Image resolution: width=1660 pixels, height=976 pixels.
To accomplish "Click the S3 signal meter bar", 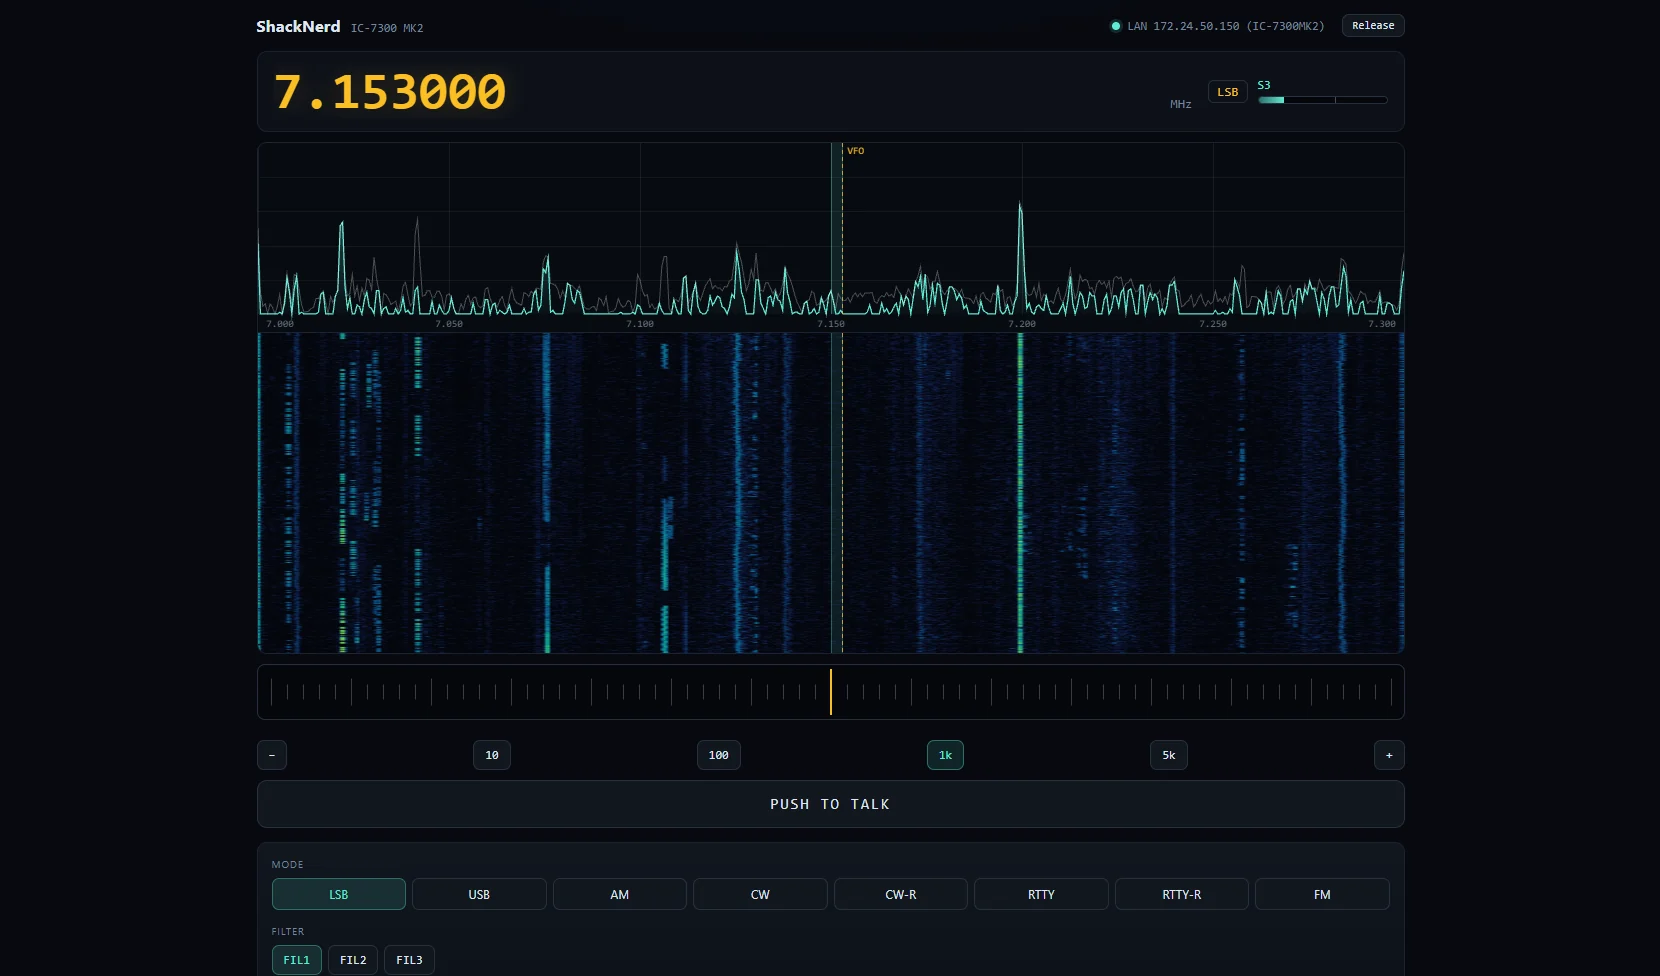I will tap(1322, 100).
